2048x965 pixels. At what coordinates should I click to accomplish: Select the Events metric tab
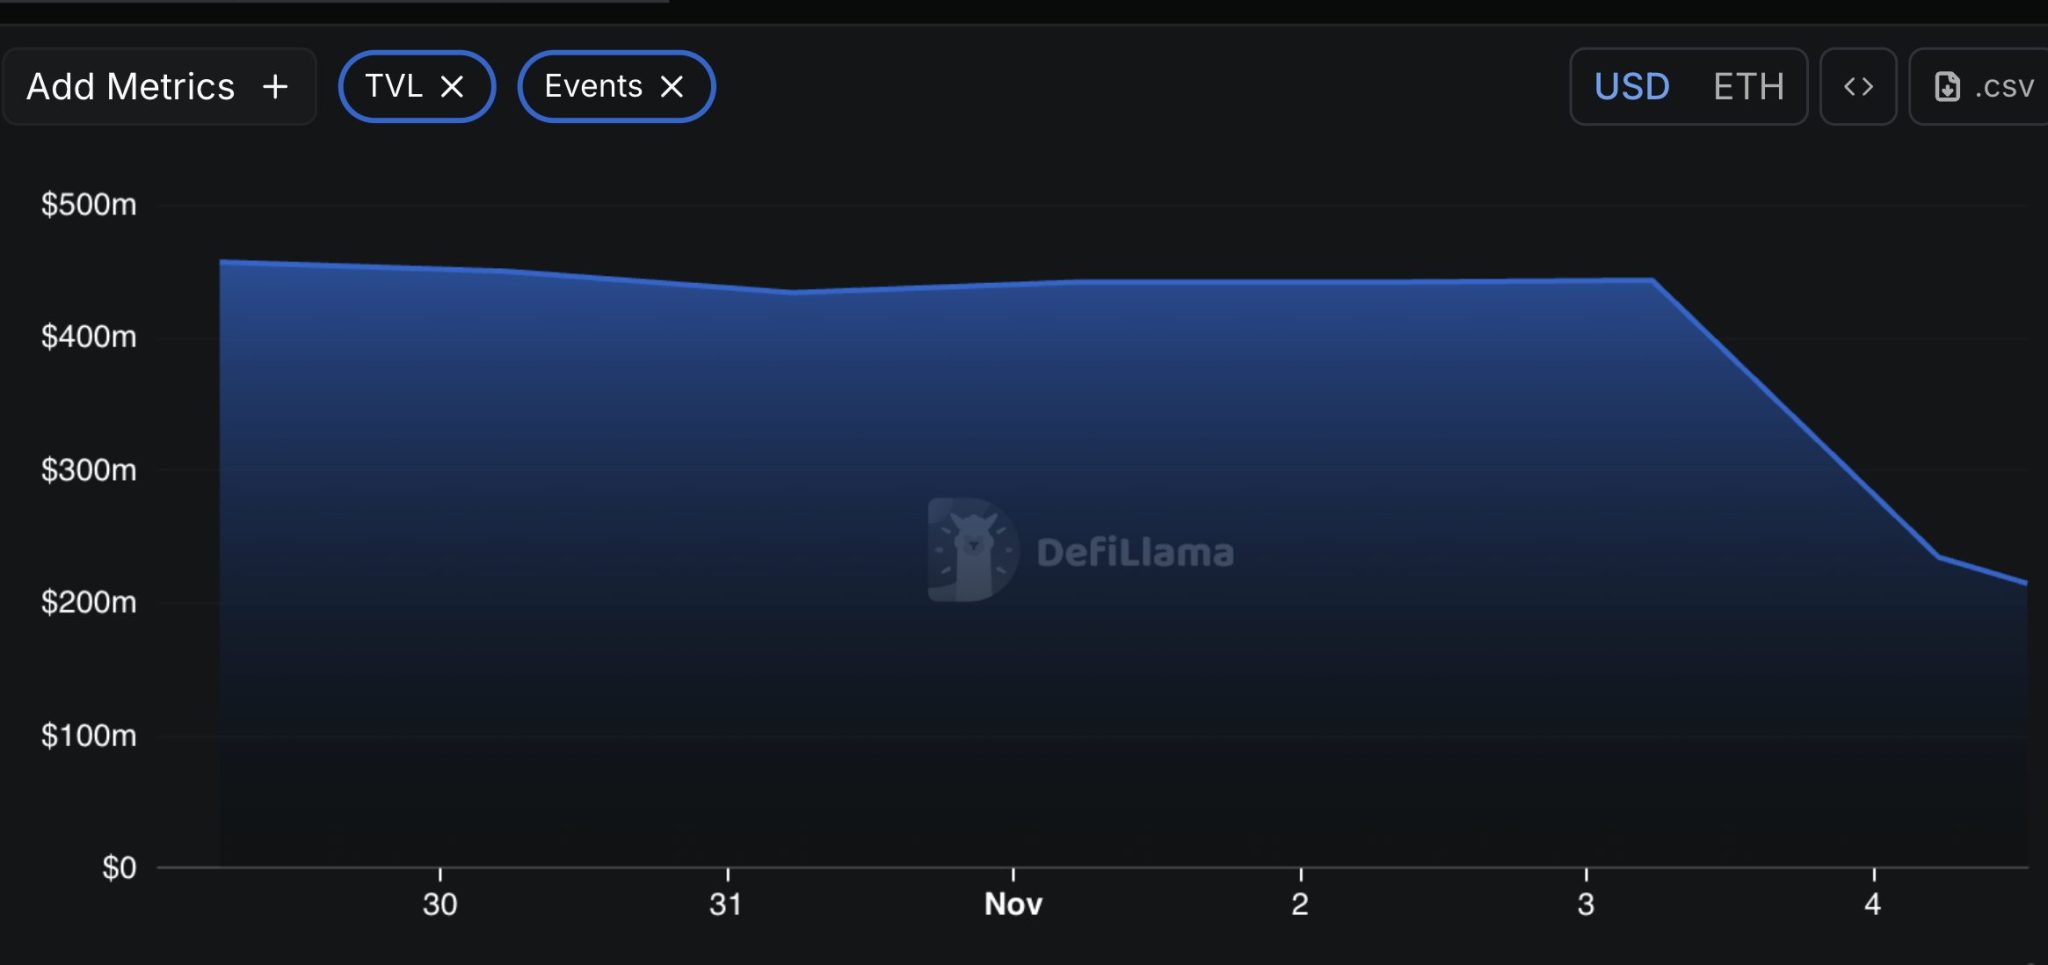pos(594,86)
